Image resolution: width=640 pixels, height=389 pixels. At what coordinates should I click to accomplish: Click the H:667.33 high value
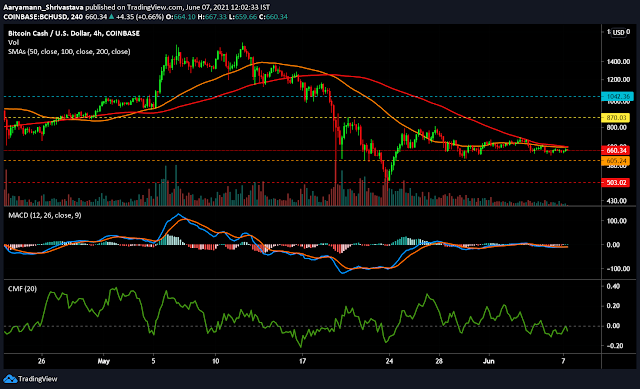[212, 17]
